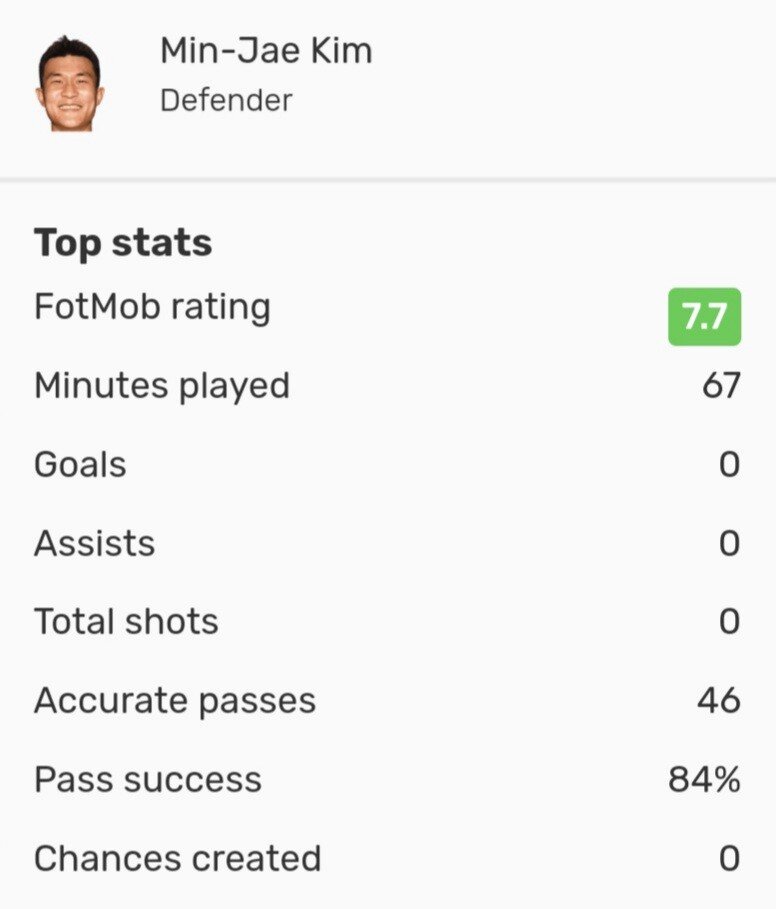Click the Chances created label

177,859
